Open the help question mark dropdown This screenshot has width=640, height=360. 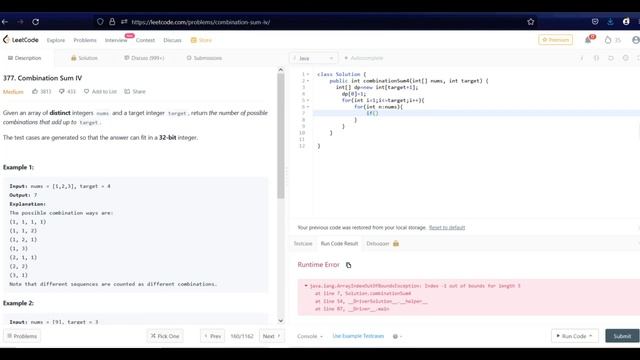397,336
